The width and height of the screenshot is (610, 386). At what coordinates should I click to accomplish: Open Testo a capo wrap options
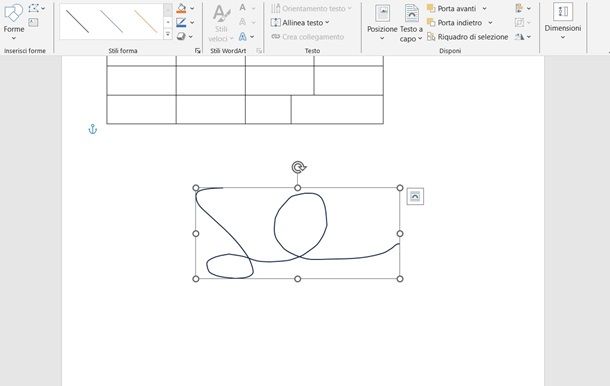(411, 23)
